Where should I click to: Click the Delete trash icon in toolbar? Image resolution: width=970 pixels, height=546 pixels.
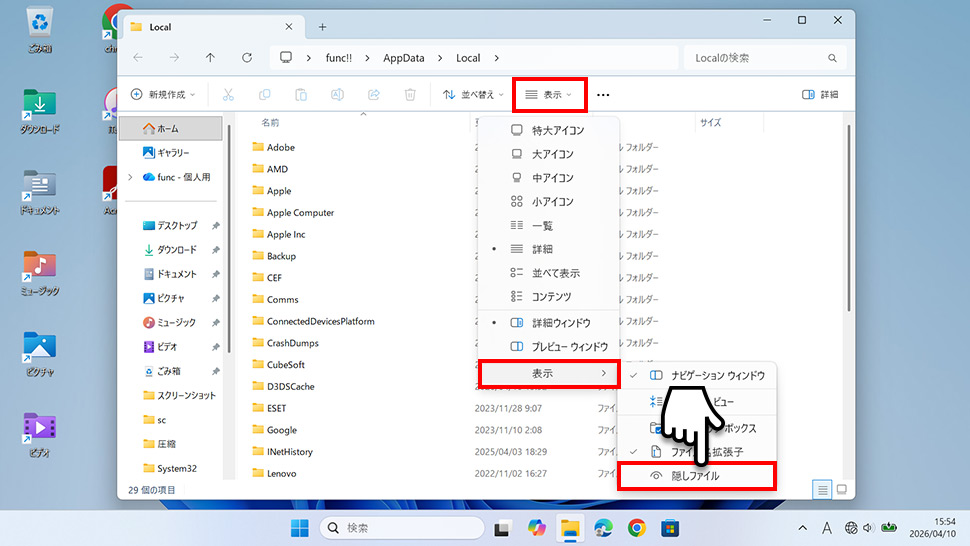410,95
